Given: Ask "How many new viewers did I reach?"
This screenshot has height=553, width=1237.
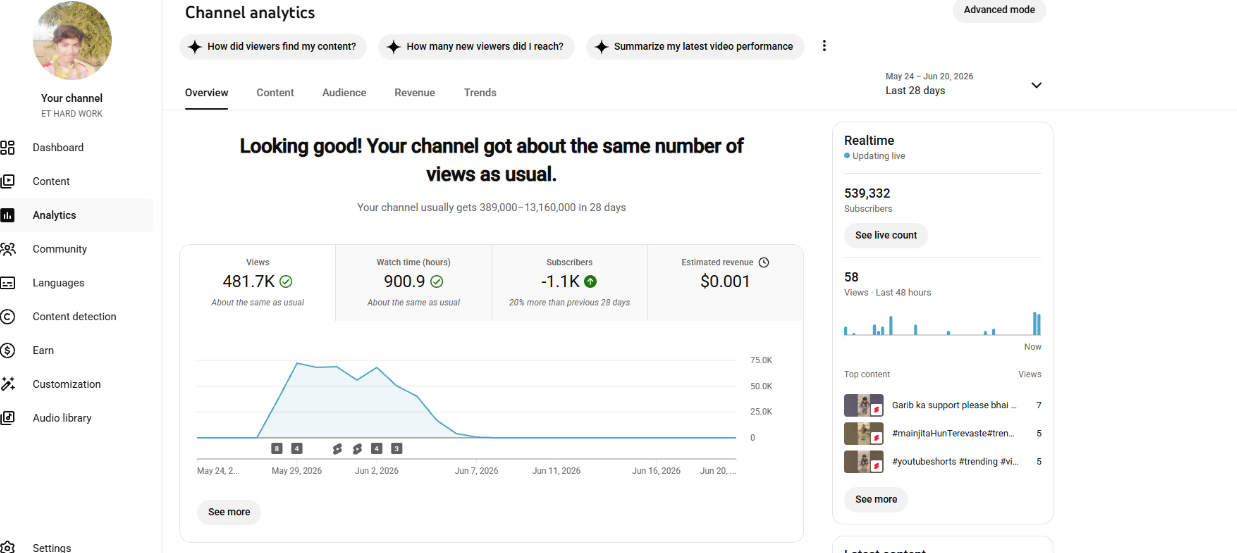Looking at the screenshot, I should coord(476,46).
